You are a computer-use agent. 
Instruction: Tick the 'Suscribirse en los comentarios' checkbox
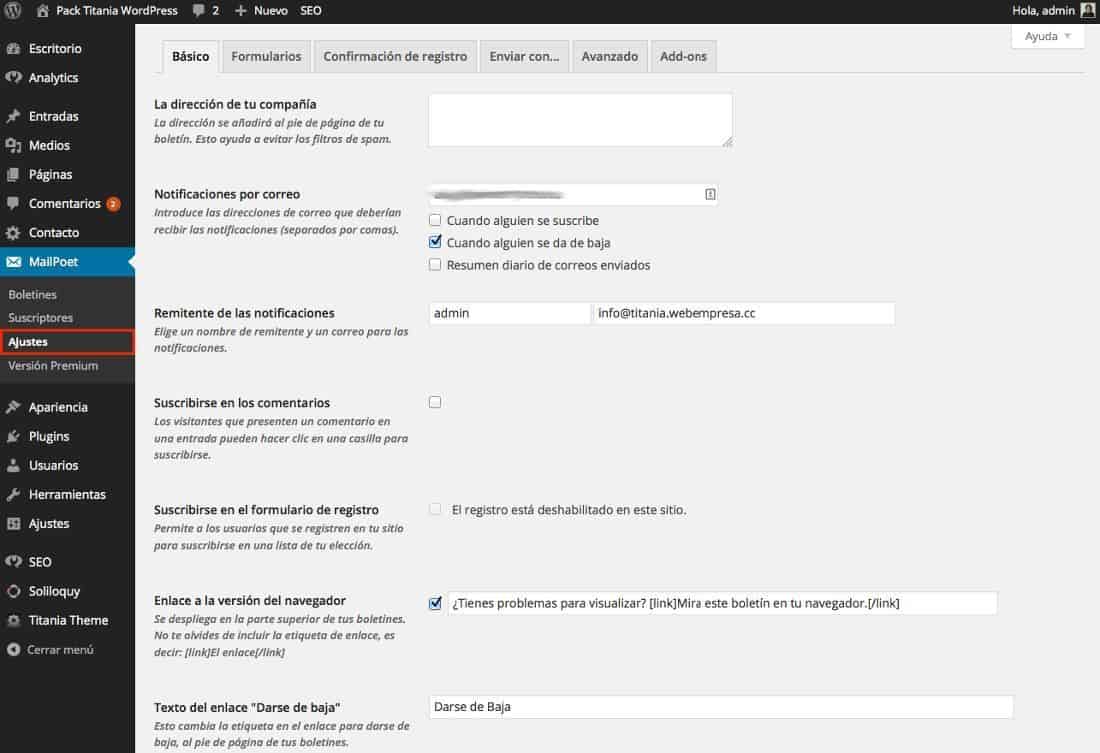(435, 402)
